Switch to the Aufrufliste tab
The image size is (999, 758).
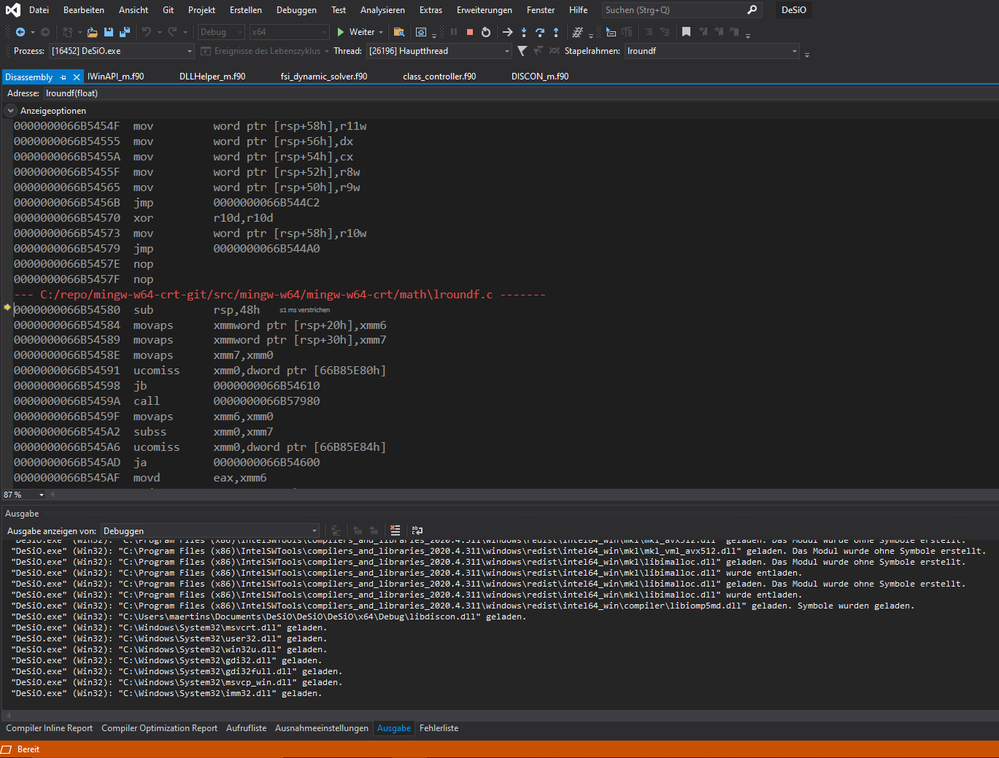point(246,728)
